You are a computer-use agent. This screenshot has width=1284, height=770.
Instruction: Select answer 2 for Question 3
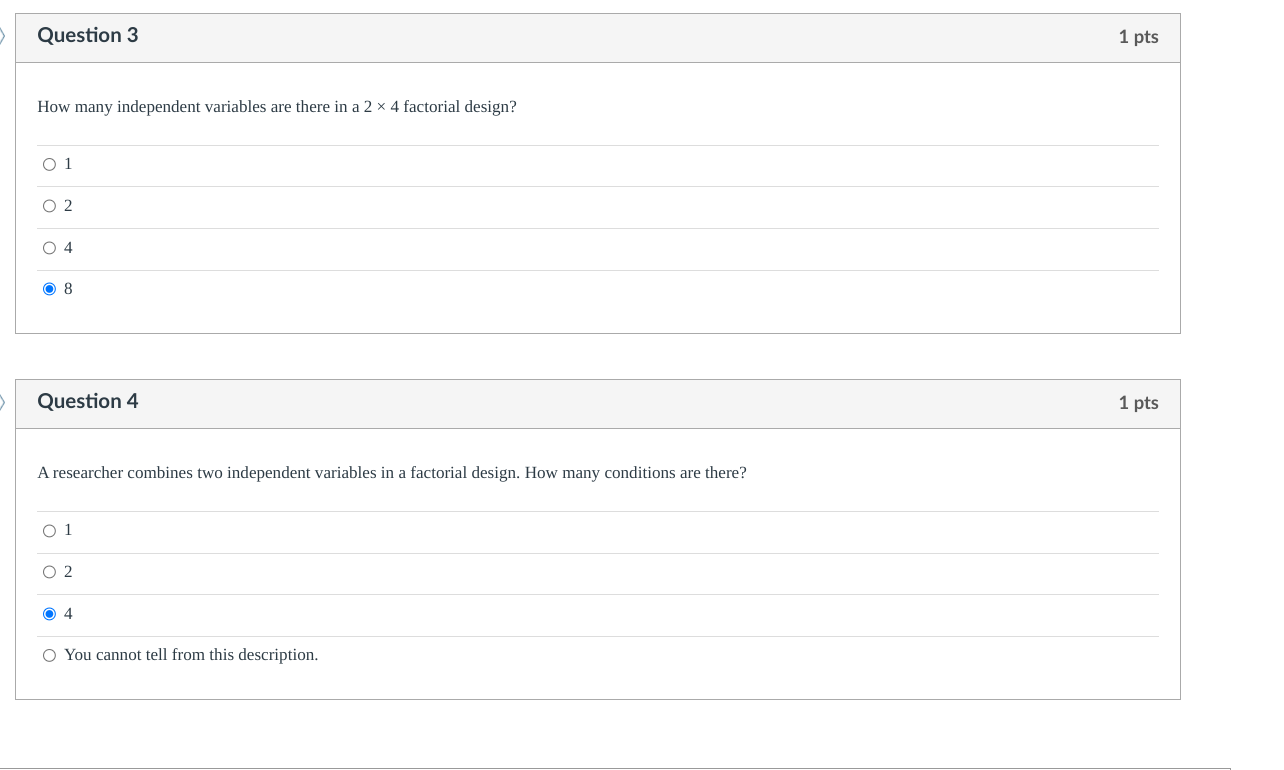tap(49, 206)
